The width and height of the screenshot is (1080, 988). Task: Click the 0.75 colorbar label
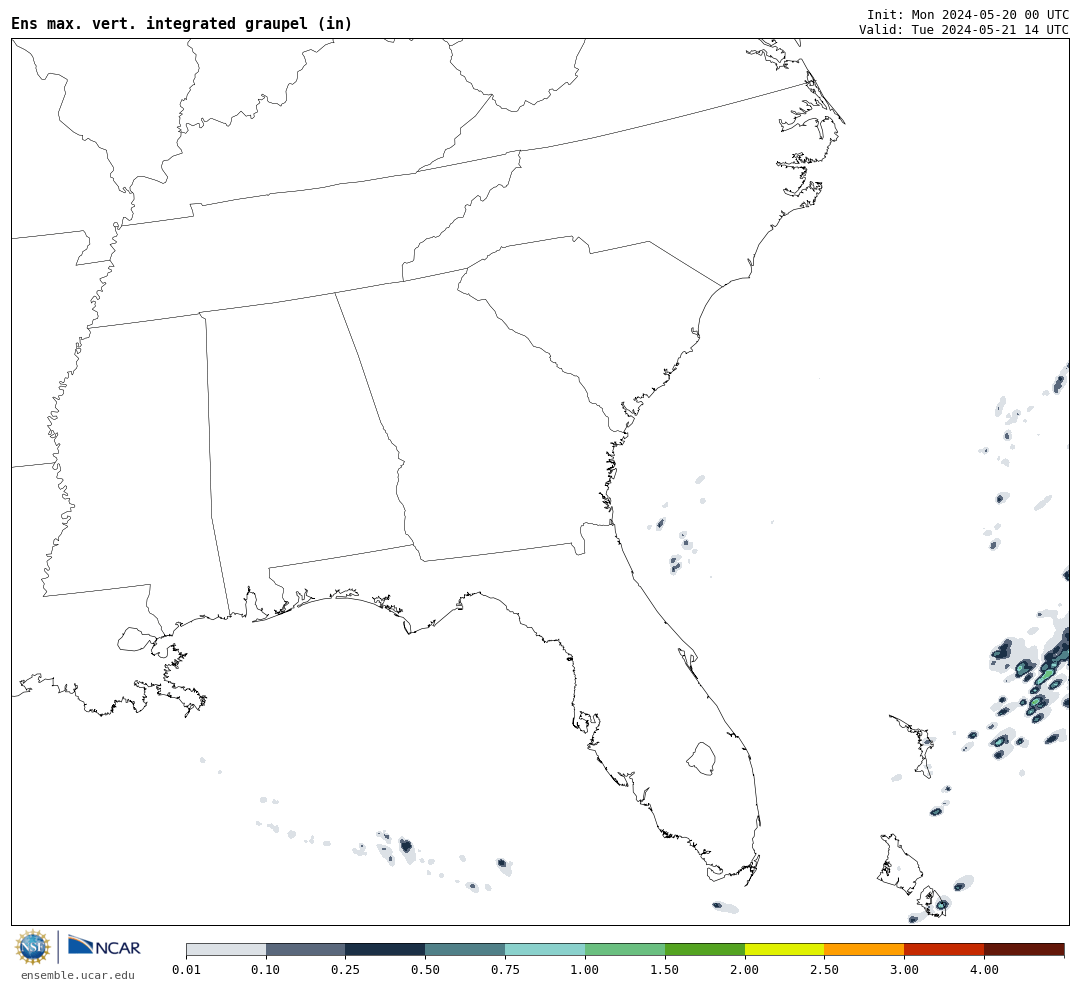(506, 969)
